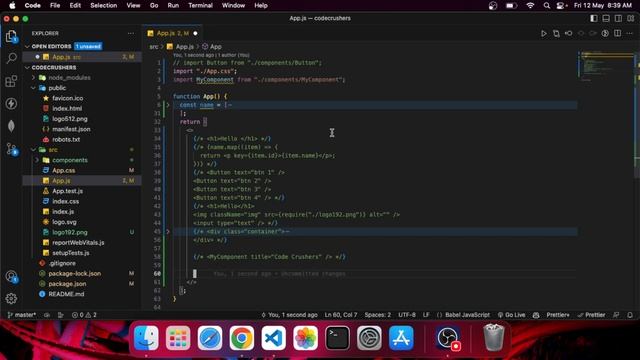This screenshot has width=640, height=360.
Task: Open index.css file
Action: pos(65,201)
